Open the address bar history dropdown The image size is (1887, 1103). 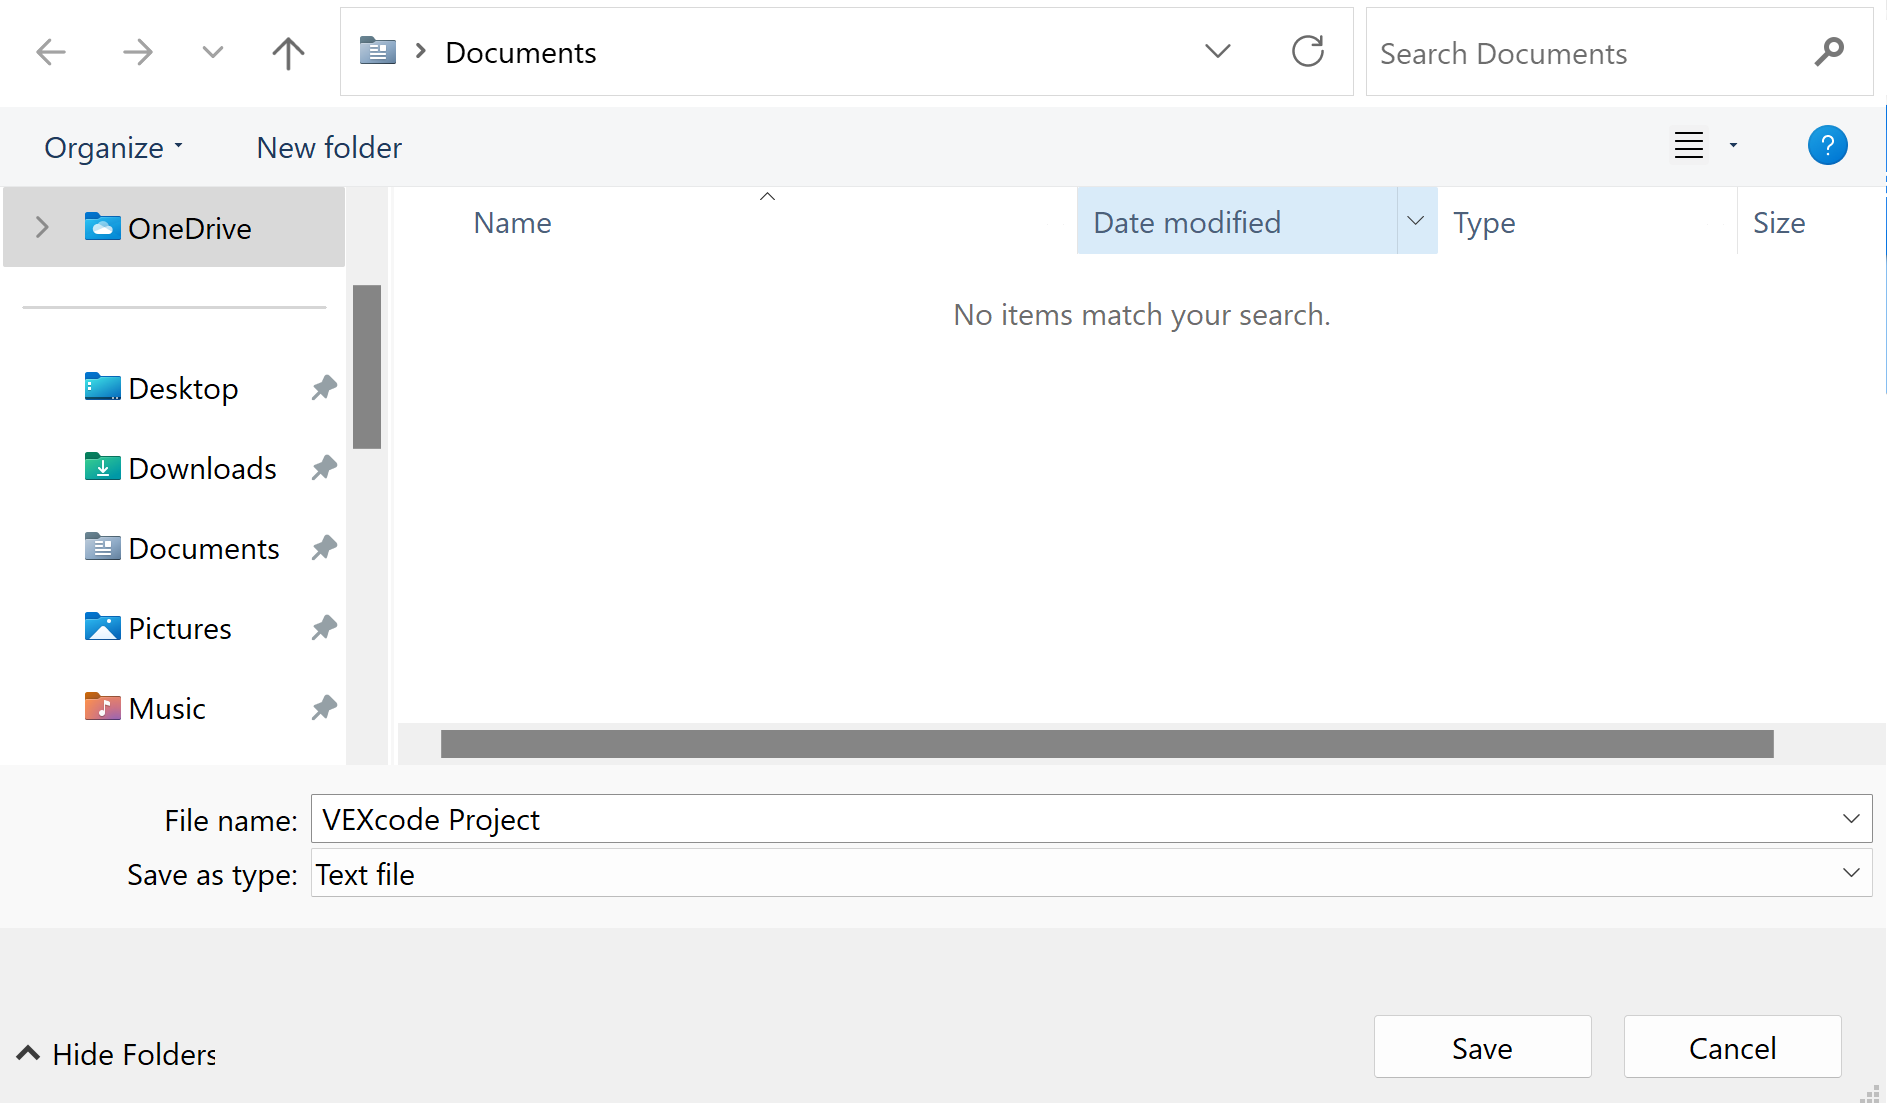pyautogui.click(x=1217, y=51)
